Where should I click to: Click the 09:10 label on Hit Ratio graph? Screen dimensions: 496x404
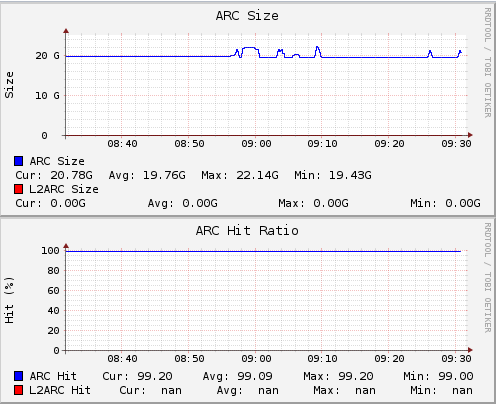[x=322, y=359]
